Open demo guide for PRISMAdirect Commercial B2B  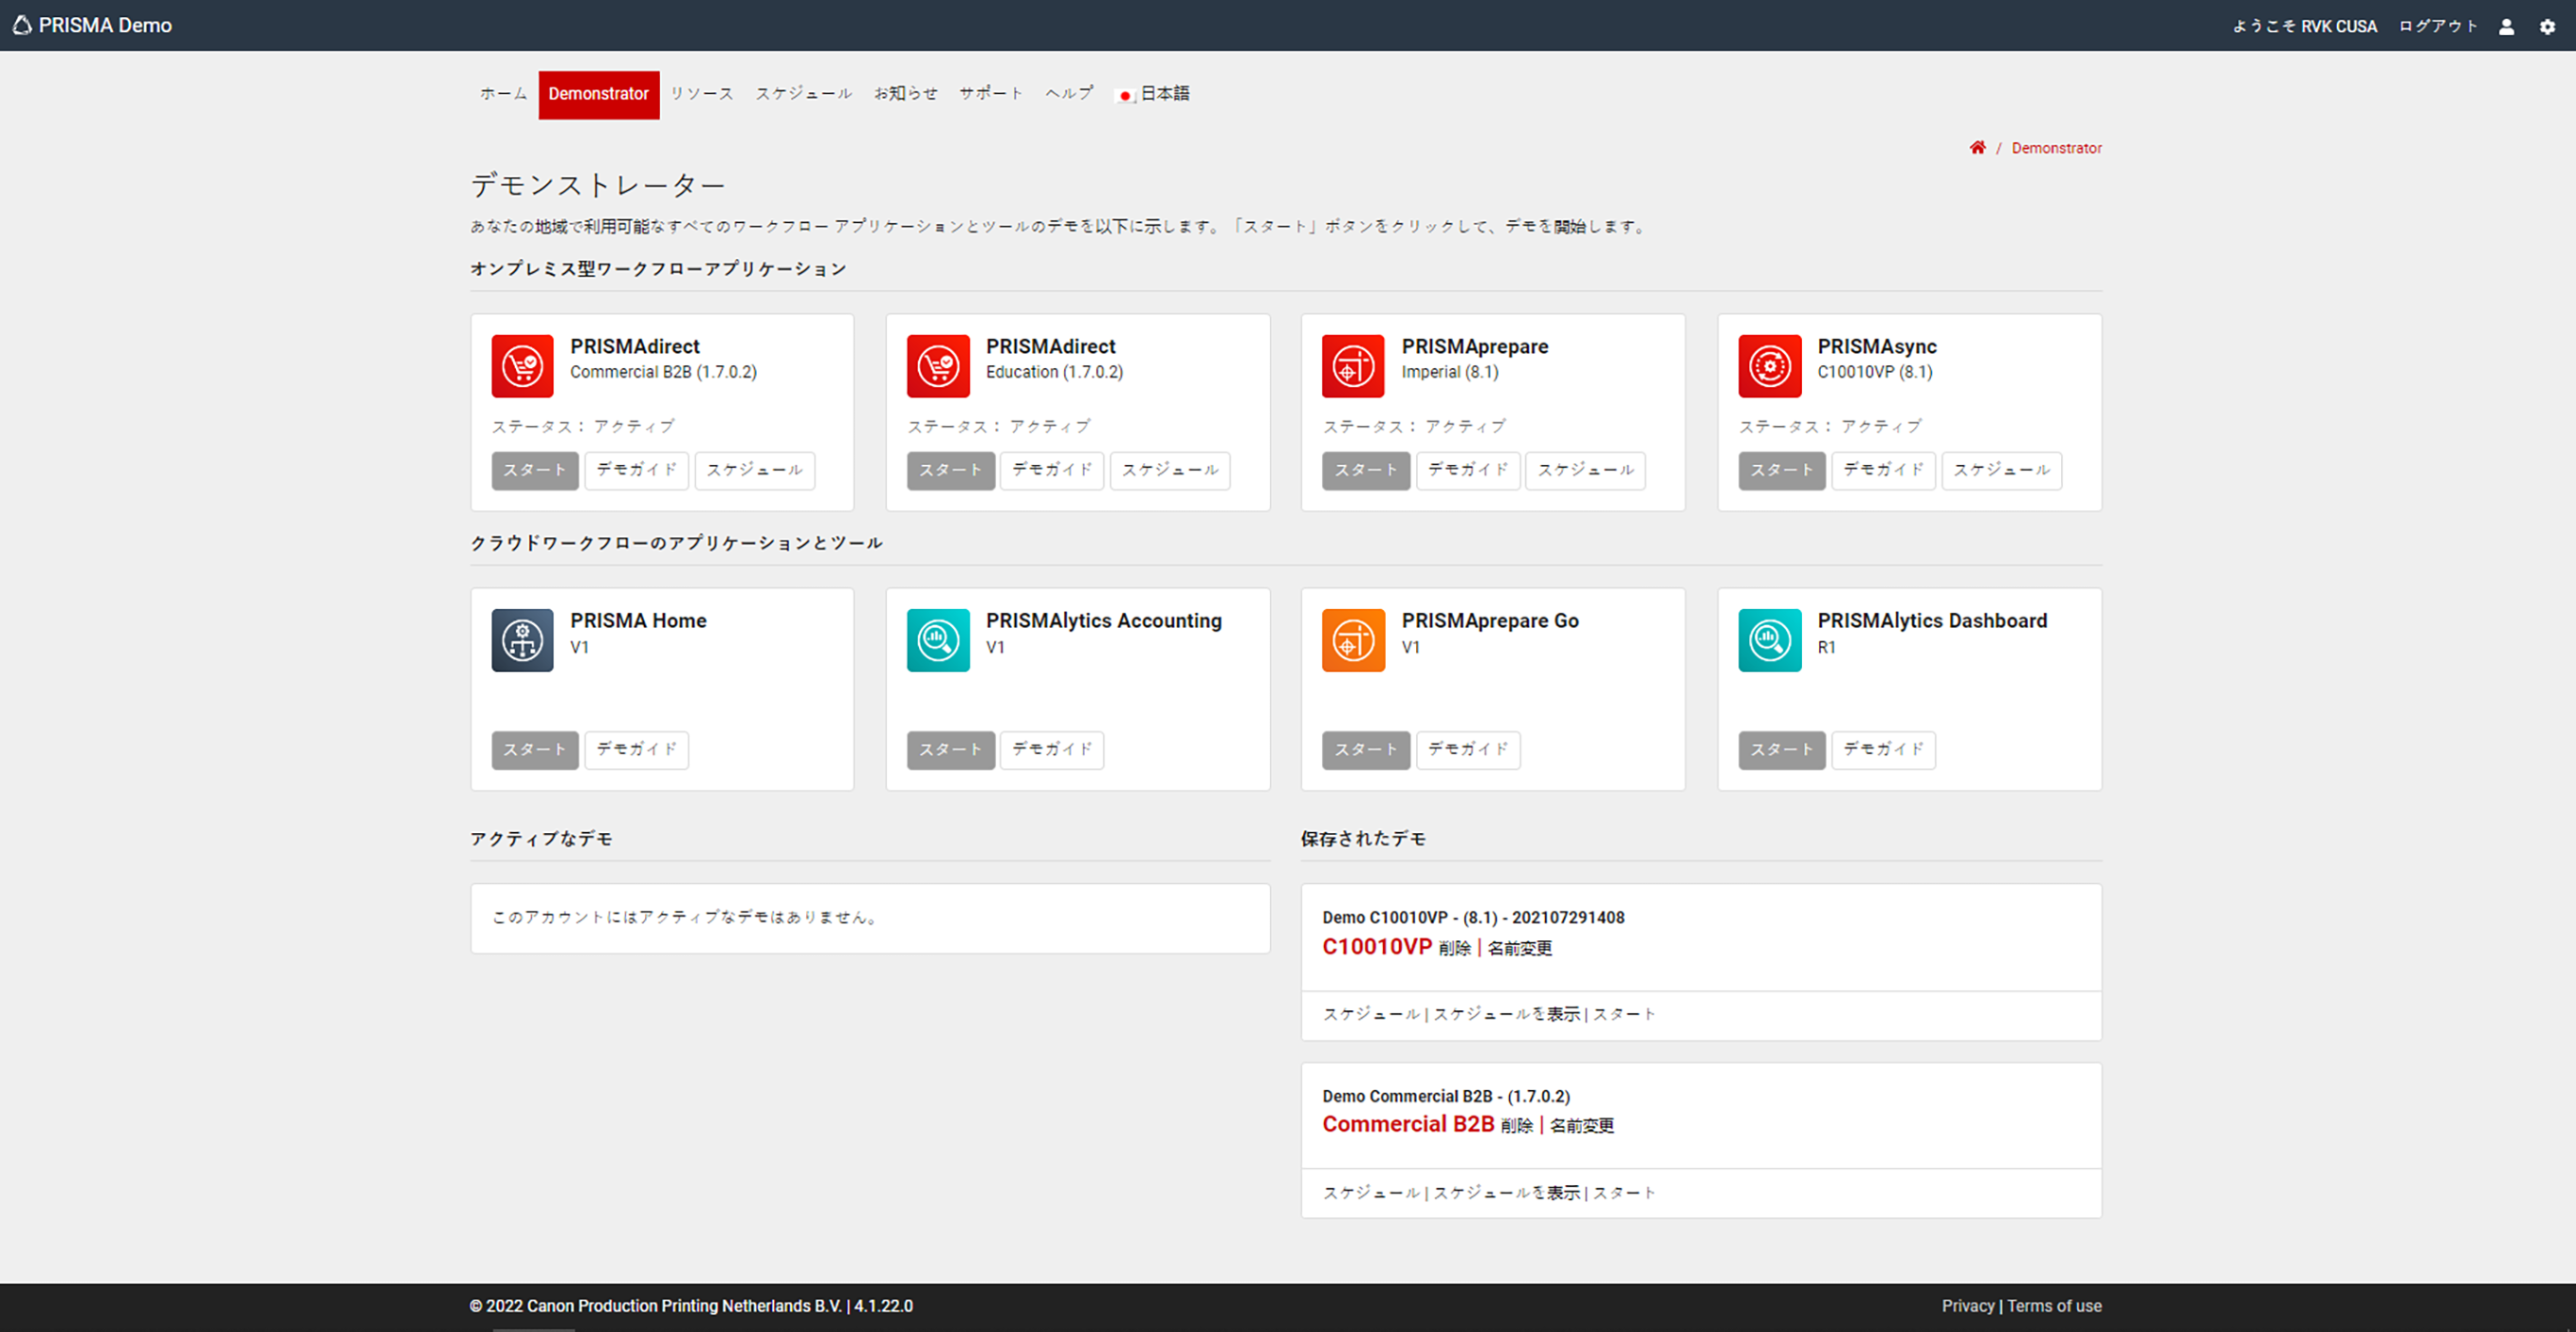click(636, 470)
